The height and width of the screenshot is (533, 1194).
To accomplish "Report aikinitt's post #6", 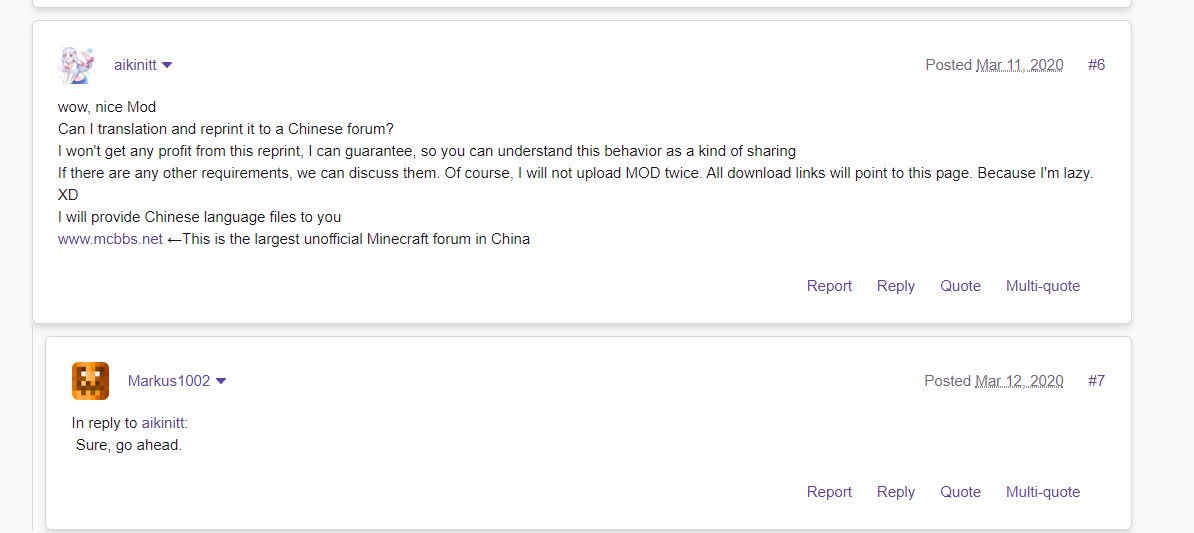I will 829,286.
